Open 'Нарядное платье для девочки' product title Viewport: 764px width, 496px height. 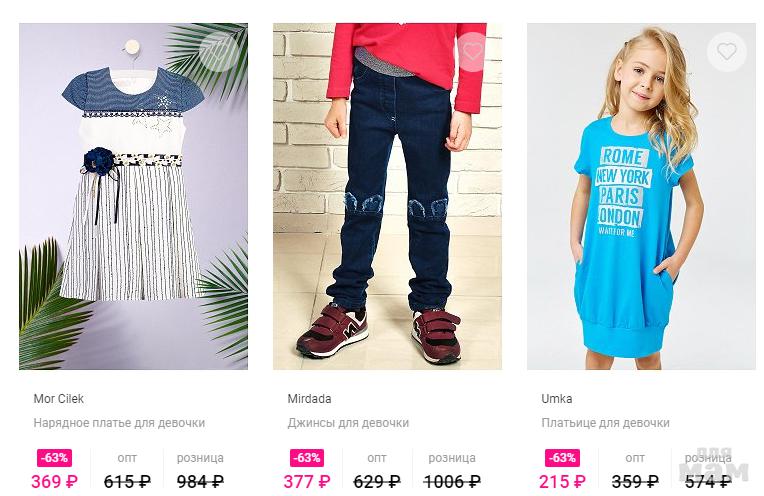119,423
